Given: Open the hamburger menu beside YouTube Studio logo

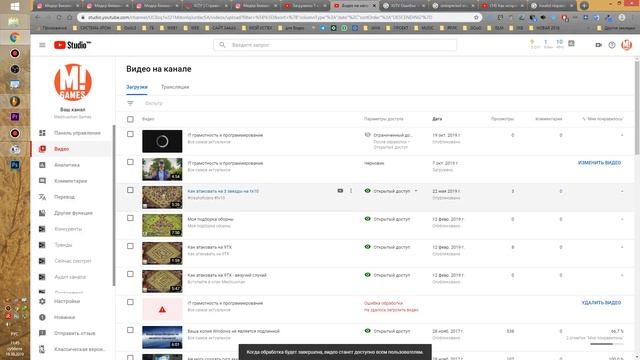Looking at the screenshot, I should pyautogui.click(x=42, y=45).
